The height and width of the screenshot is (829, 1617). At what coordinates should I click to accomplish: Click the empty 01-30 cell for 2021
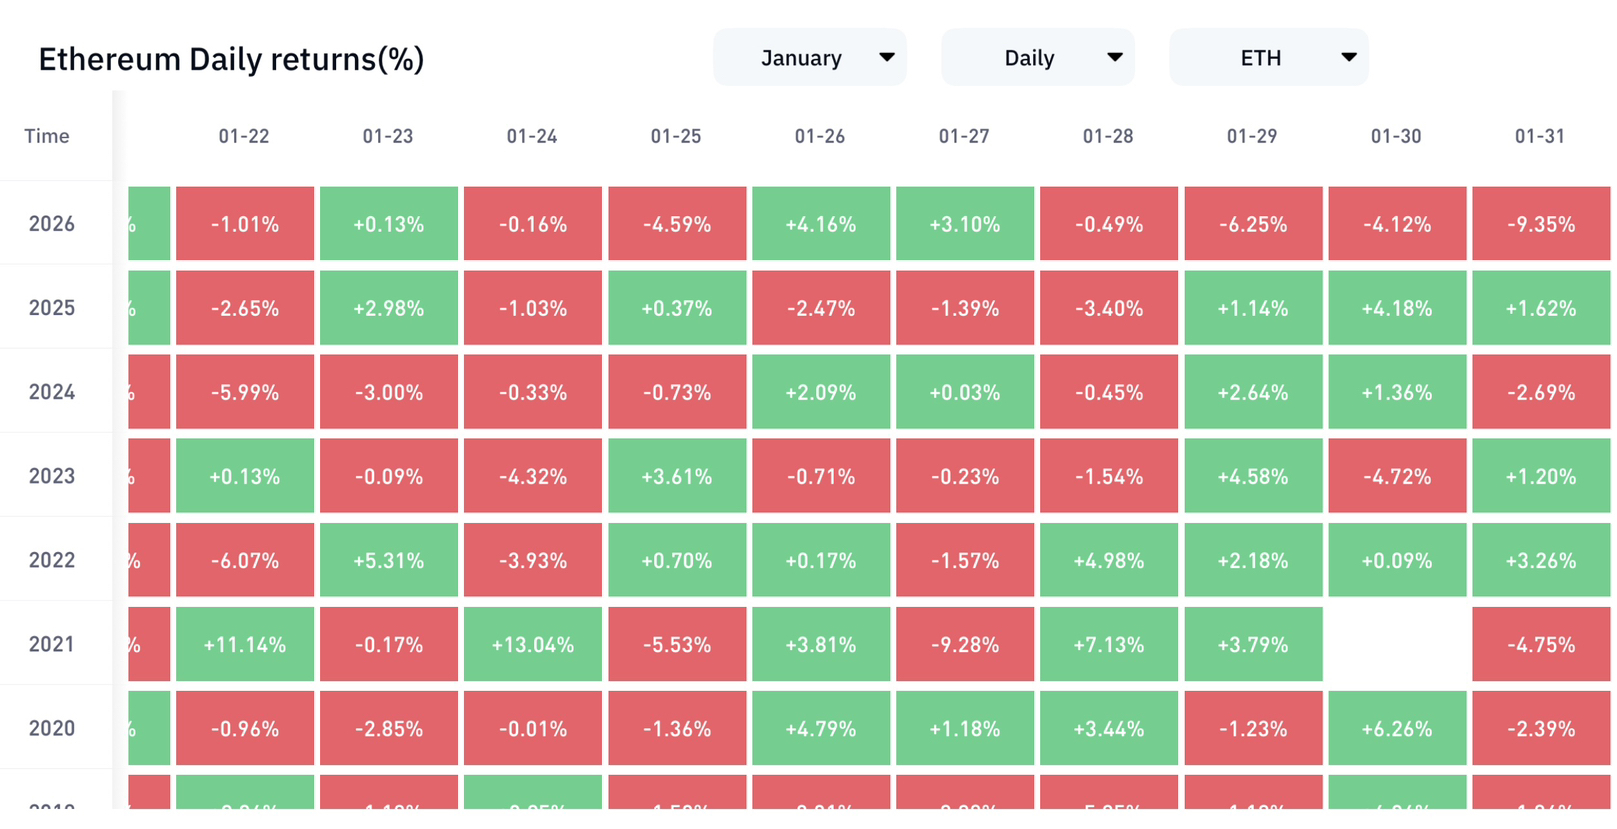(x=1396, y=644)
